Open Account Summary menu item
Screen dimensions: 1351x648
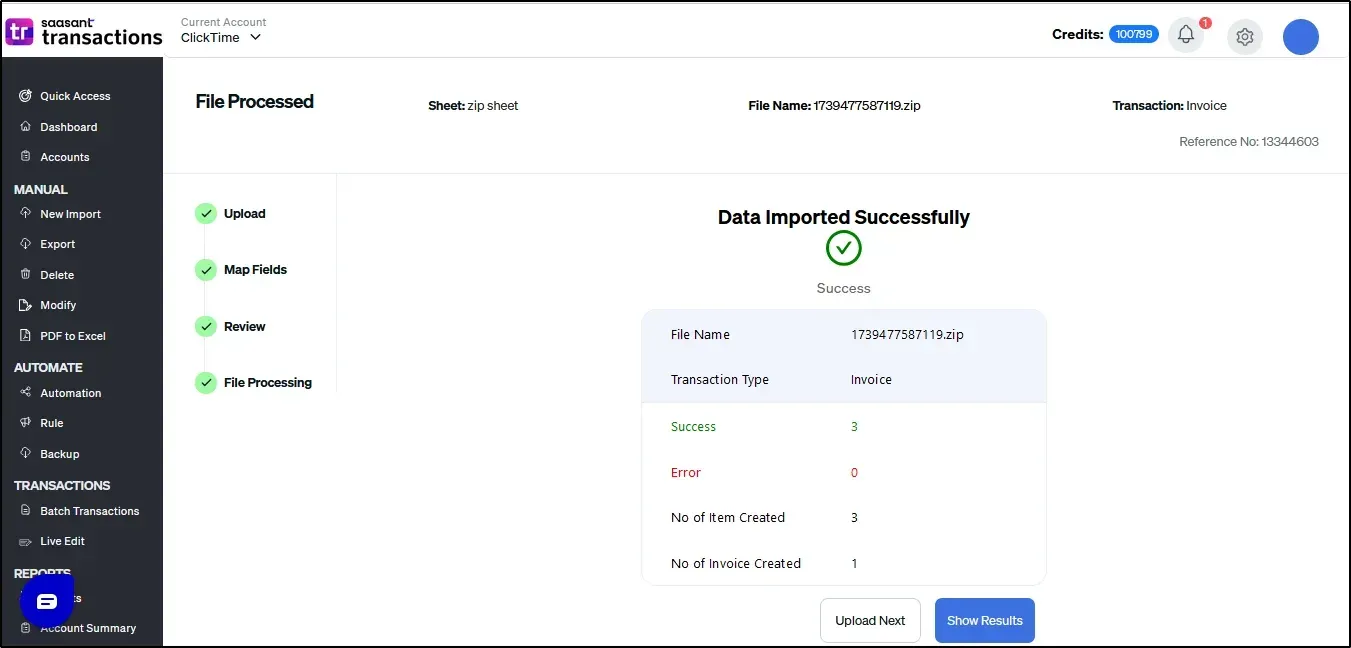click(x=88, y=628)
